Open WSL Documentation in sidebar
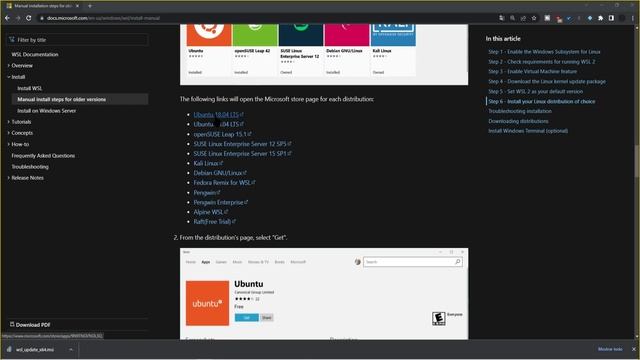 point(35,54)
